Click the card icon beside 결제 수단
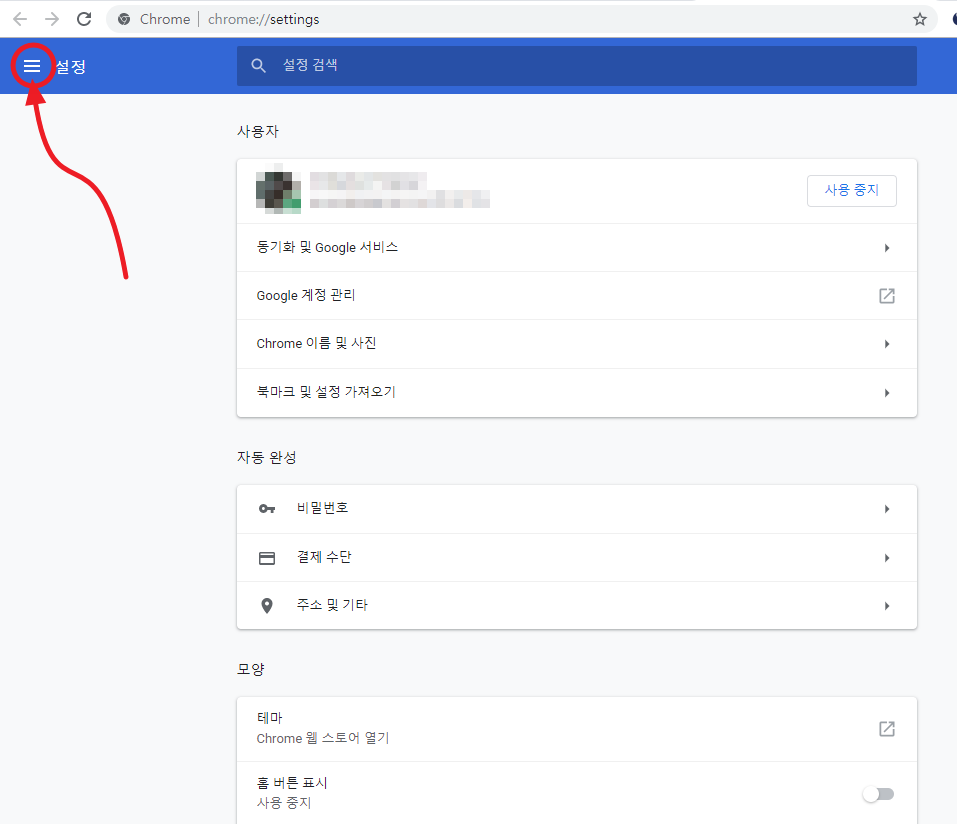The width and height of the screenshot is (957, 824). [267, 558]
